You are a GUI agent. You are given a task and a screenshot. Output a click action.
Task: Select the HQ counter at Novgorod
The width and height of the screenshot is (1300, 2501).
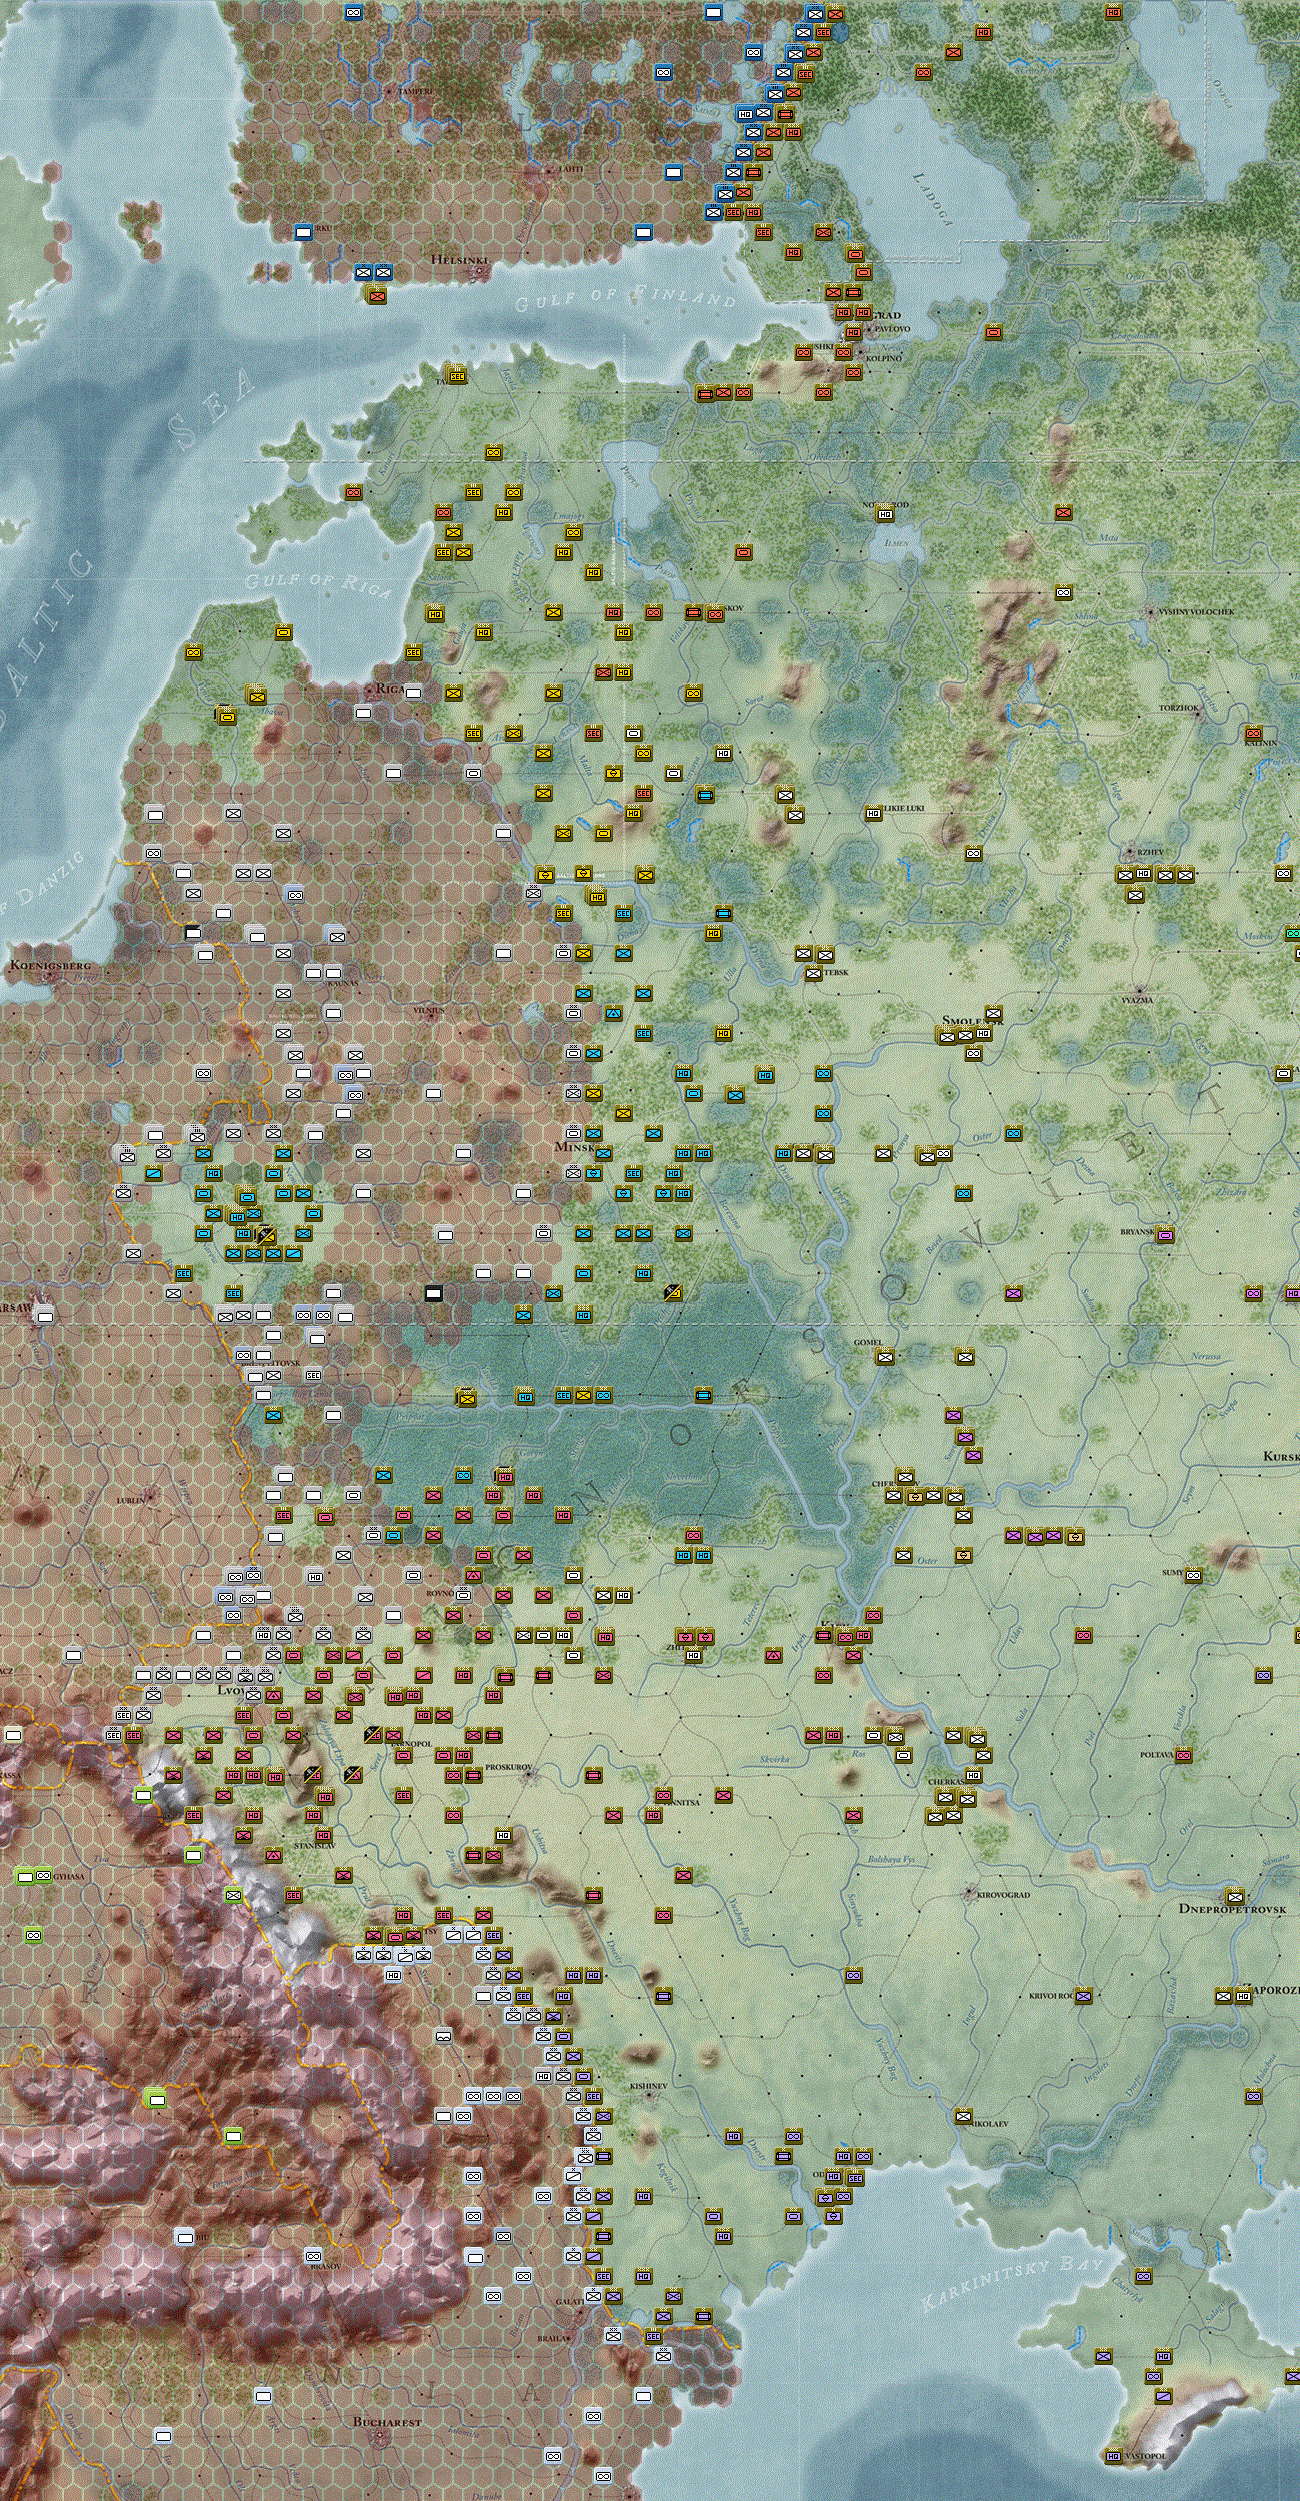click(x=884, y=514)
